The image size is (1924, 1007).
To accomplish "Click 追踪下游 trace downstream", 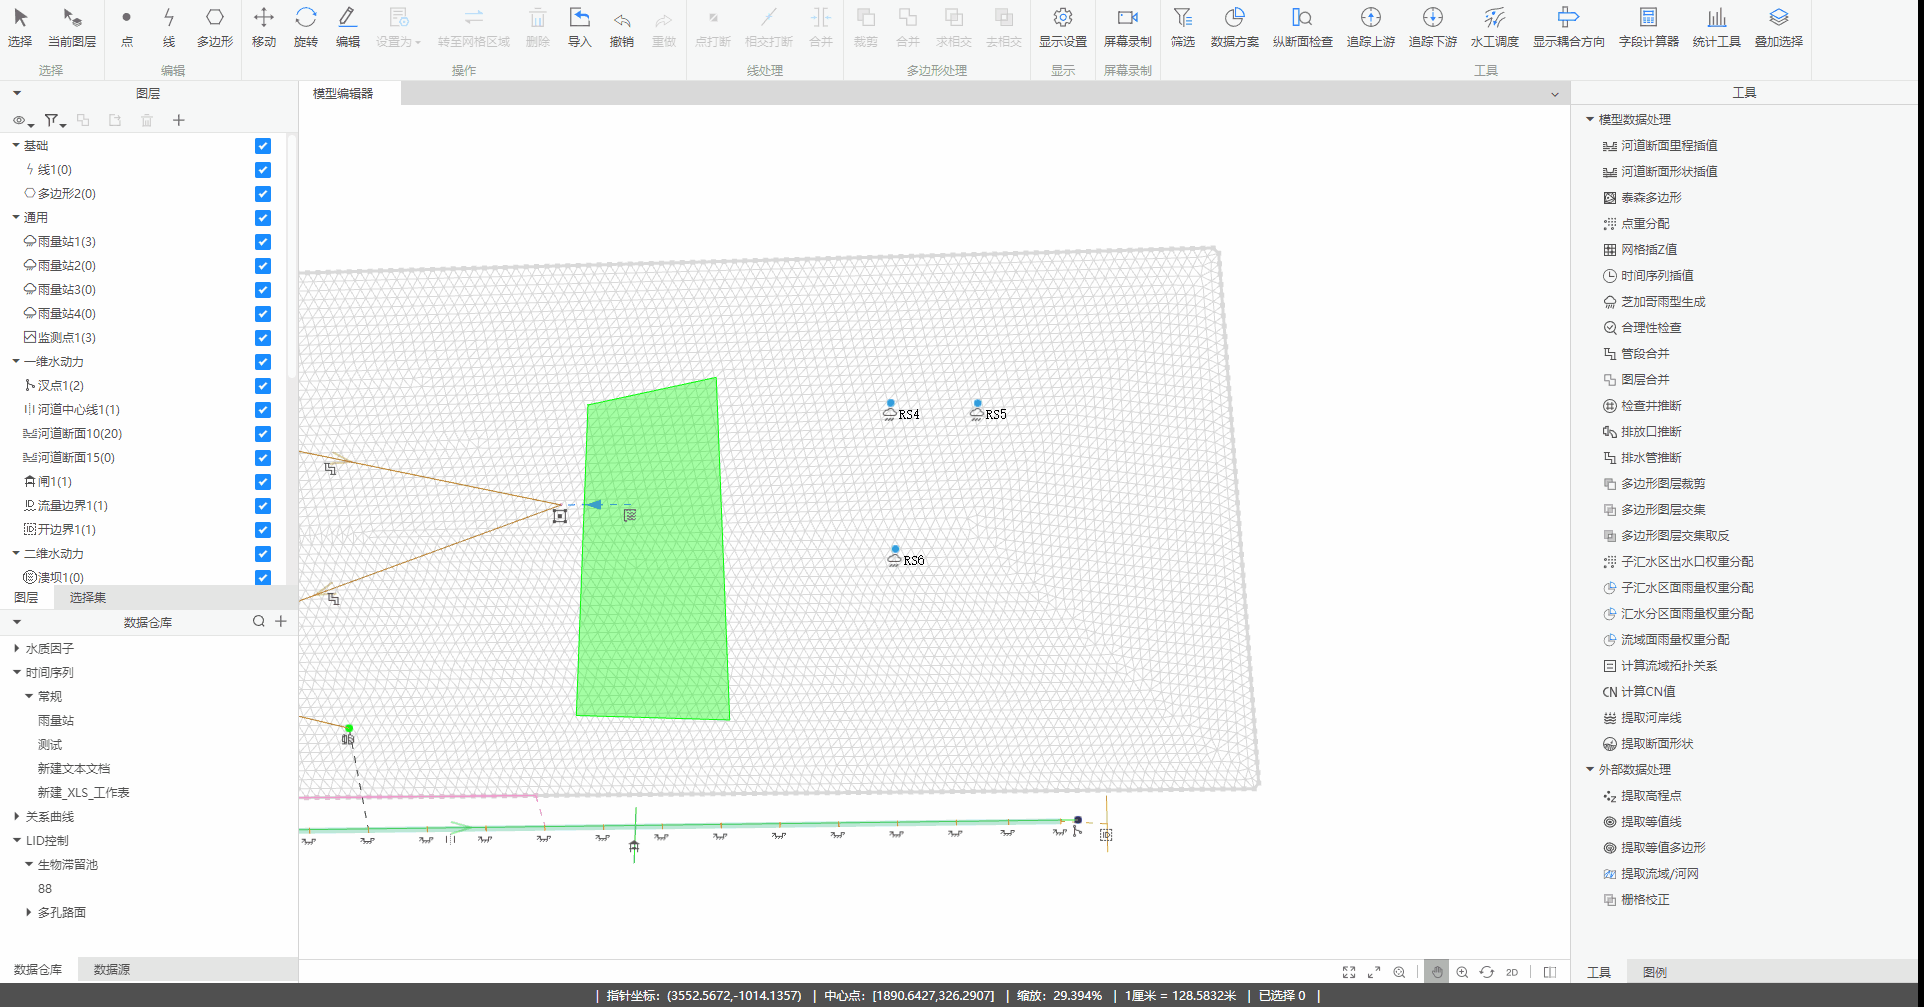I will click(1433, 27).
